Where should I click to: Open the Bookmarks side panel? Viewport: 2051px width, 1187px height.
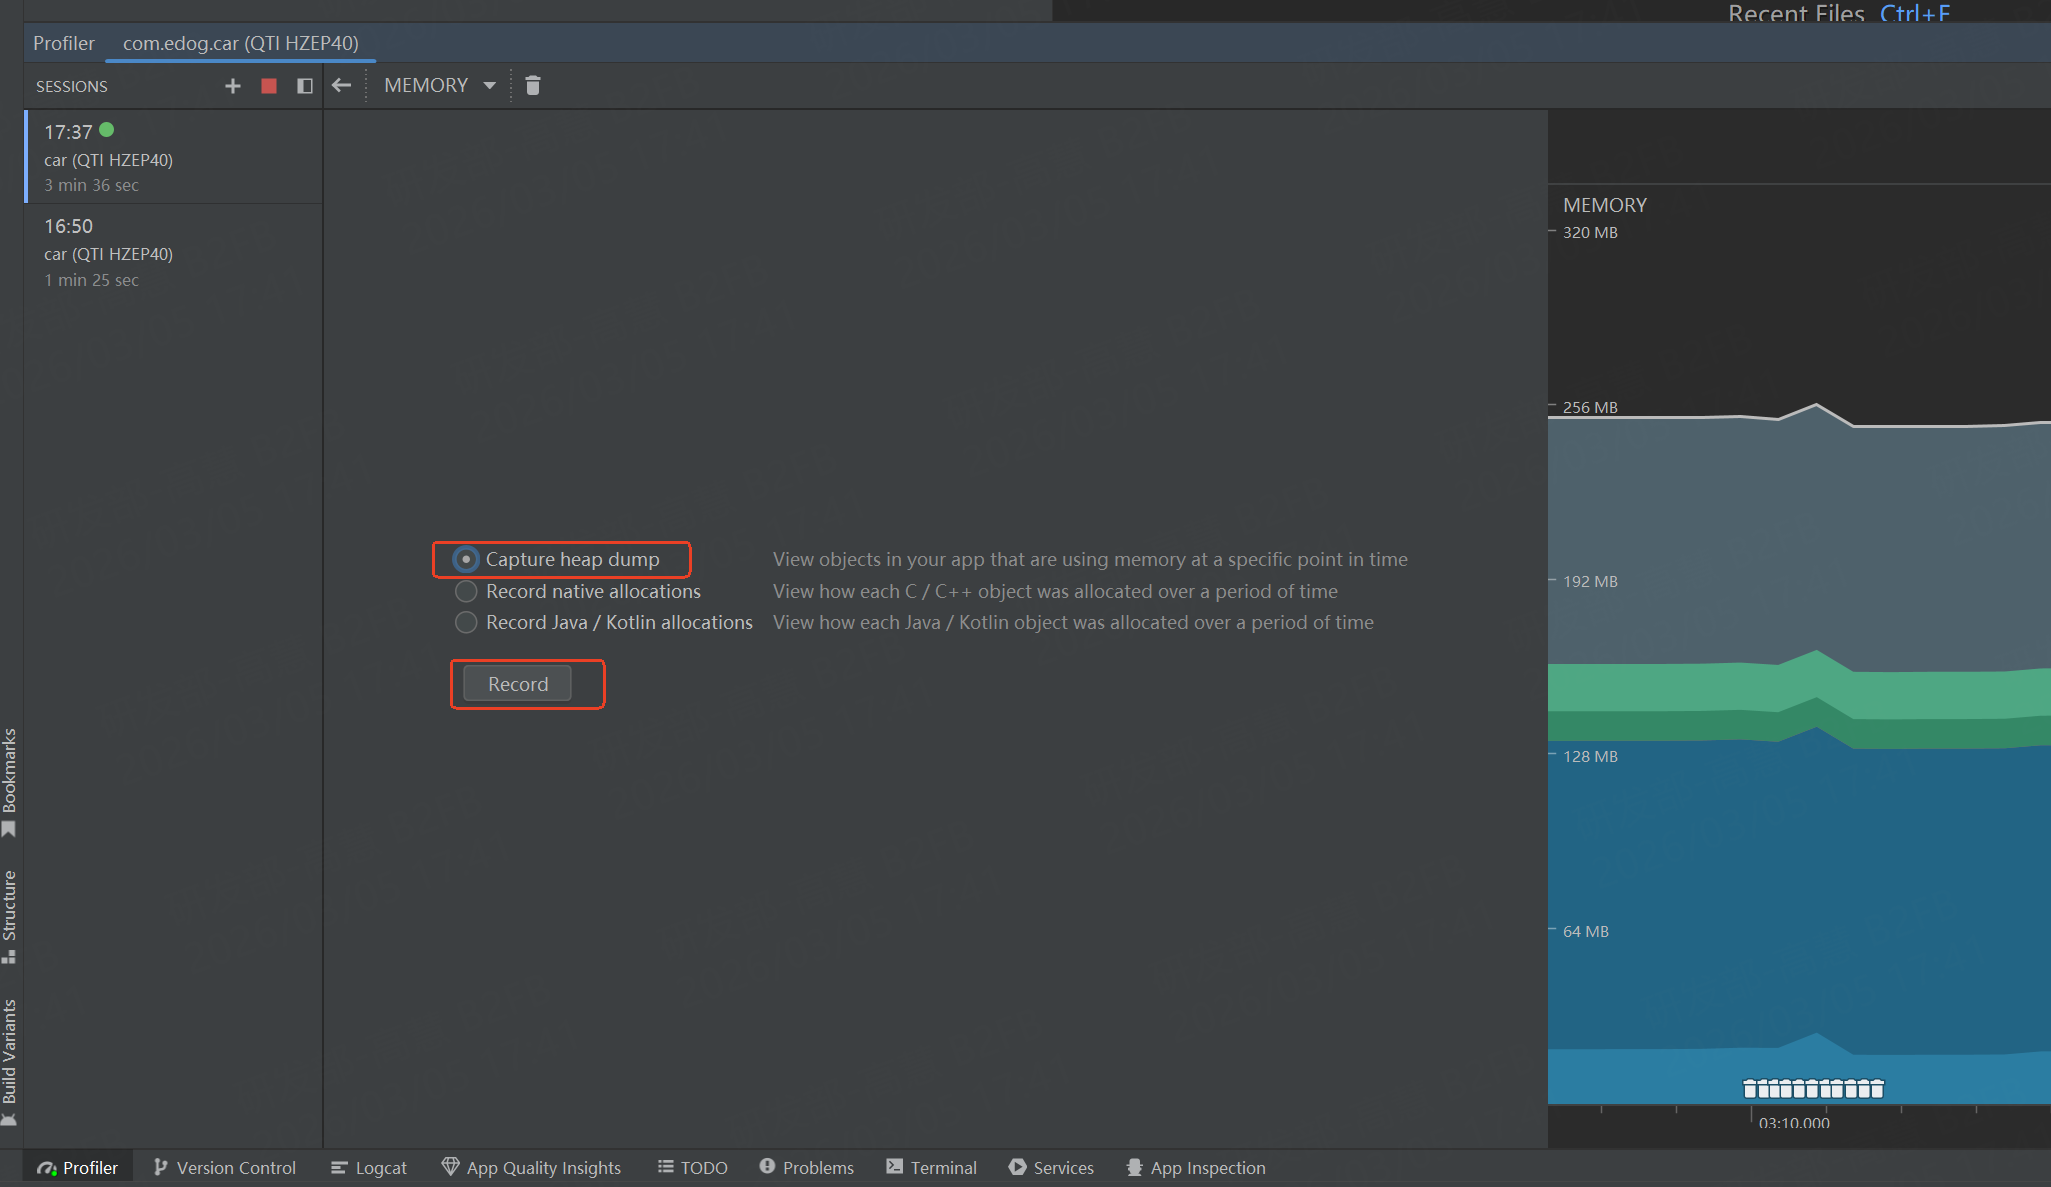10,782
